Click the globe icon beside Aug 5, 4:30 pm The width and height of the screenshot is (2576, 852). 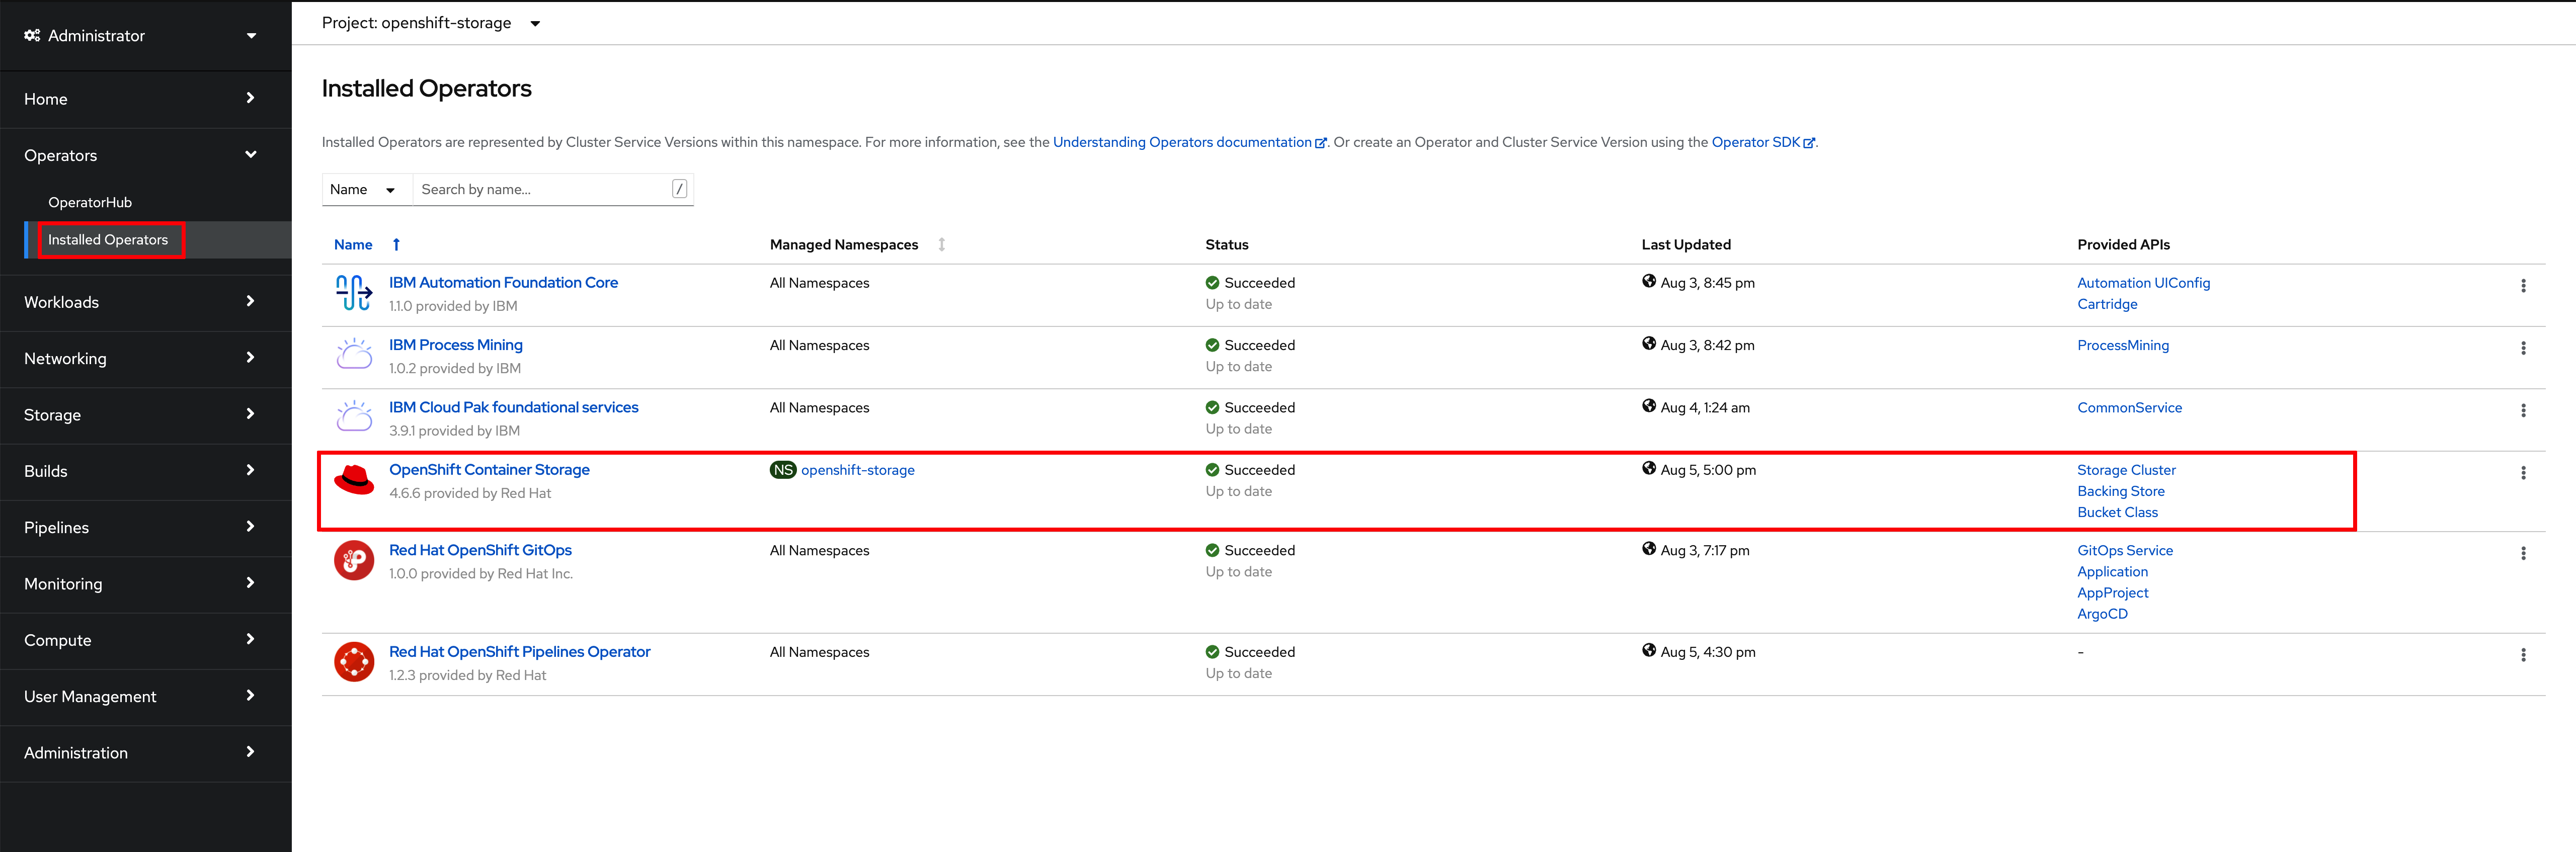pyautogui.click(x=1648, y=650)
